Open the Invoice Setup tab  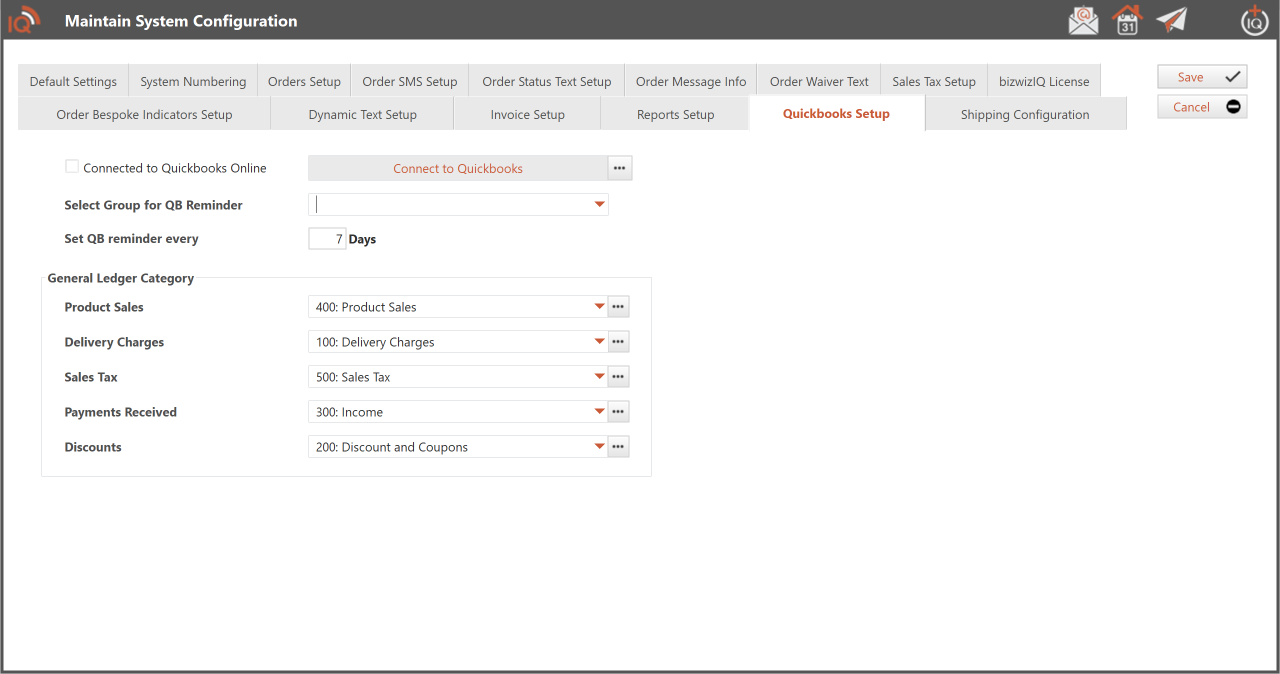[527, 114]
